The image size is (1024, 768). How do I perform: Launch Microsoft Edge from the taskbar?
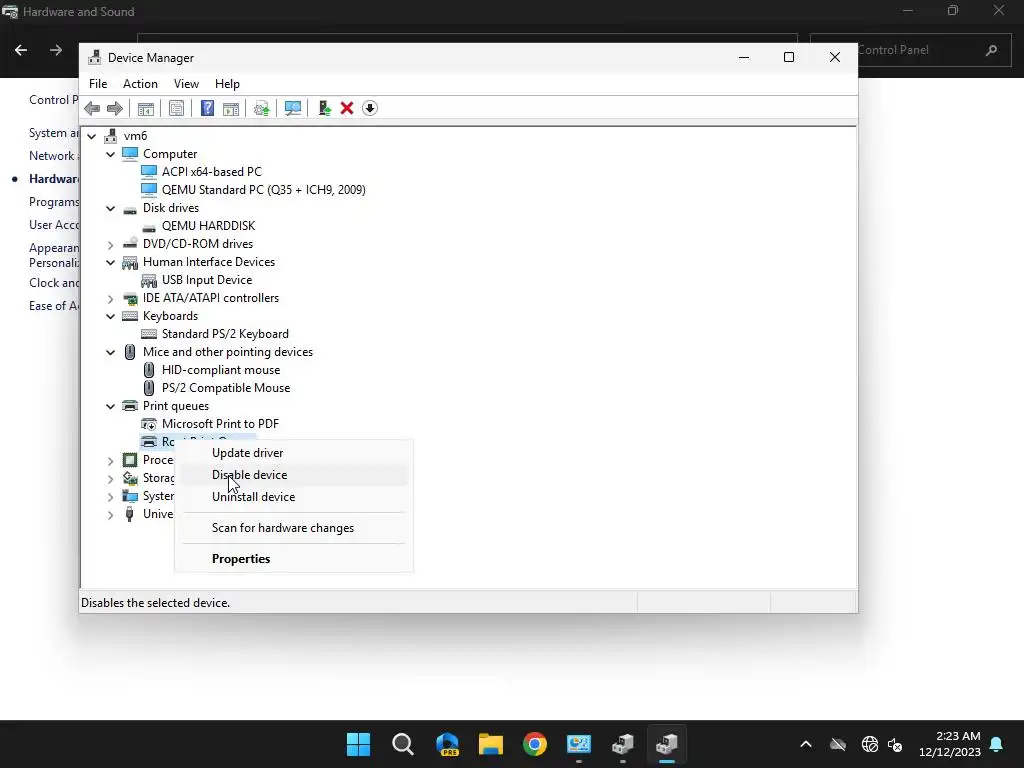(x=447, y=744)
